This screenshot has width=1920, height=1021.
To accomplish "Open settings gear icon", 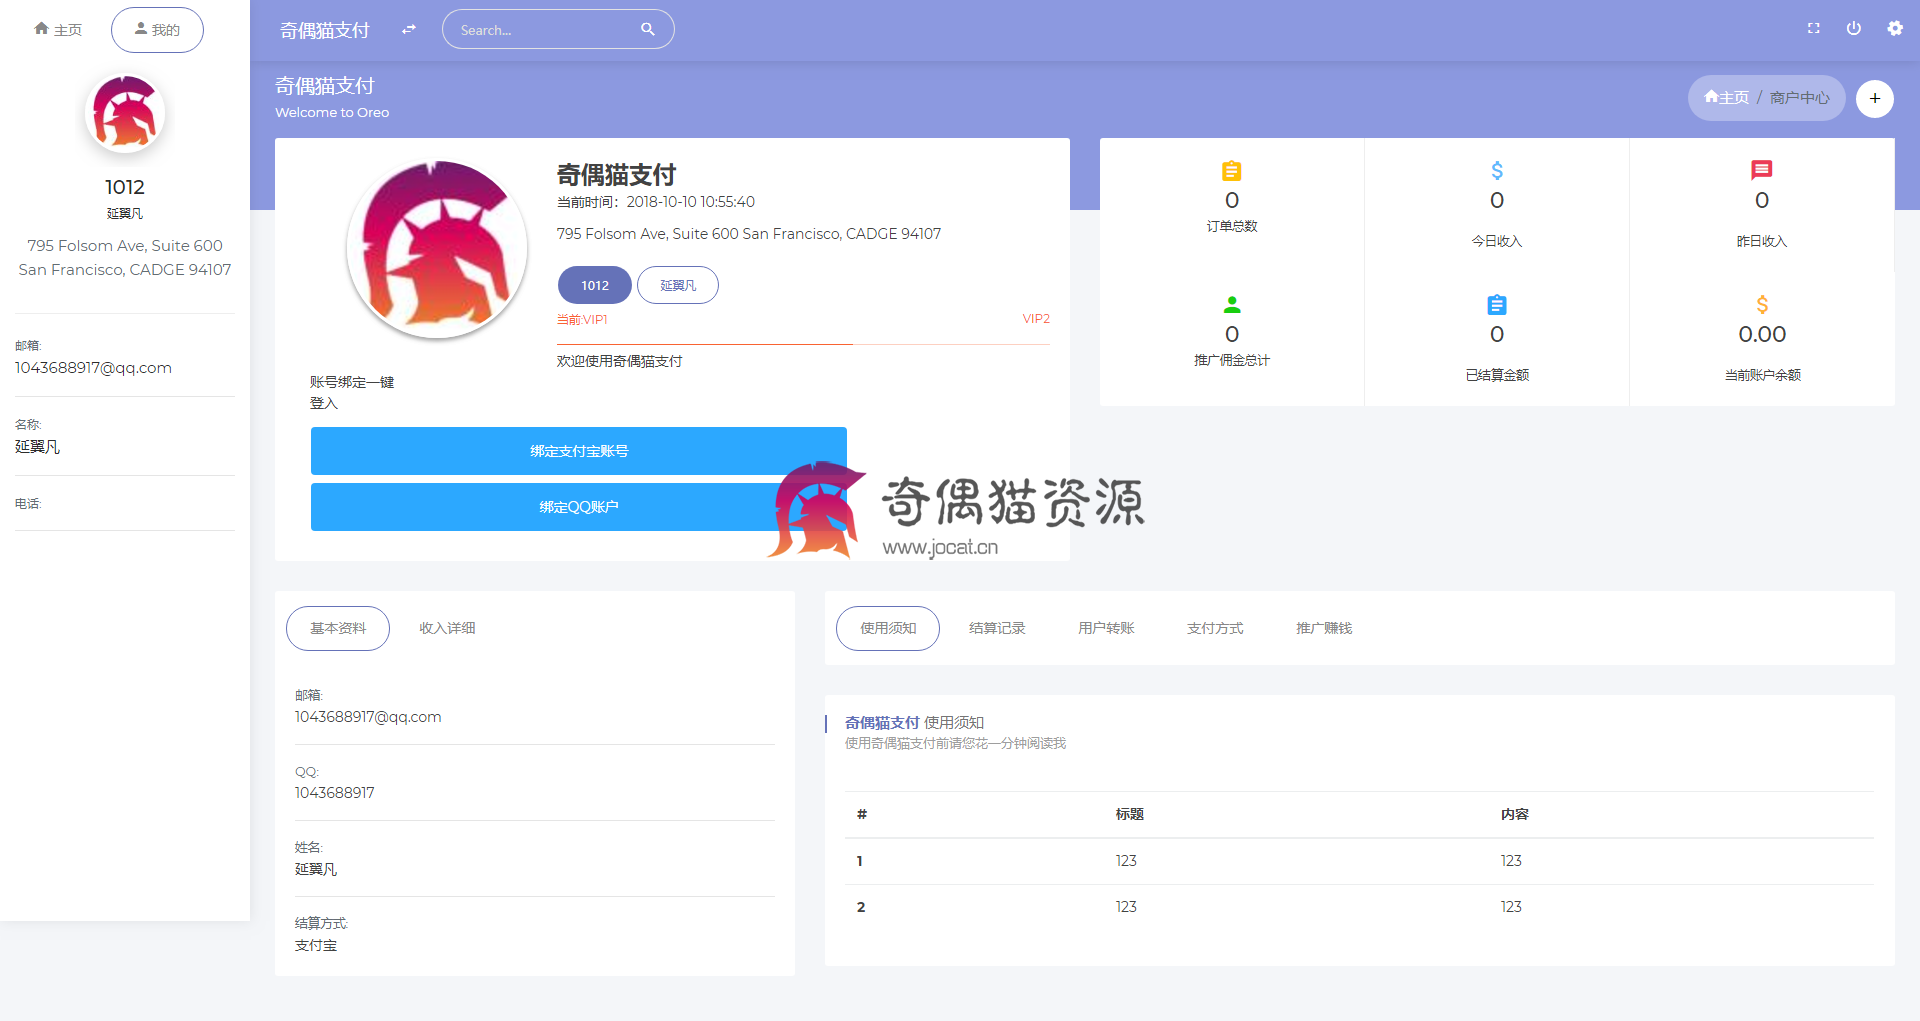I will (x=1895, y=28).
